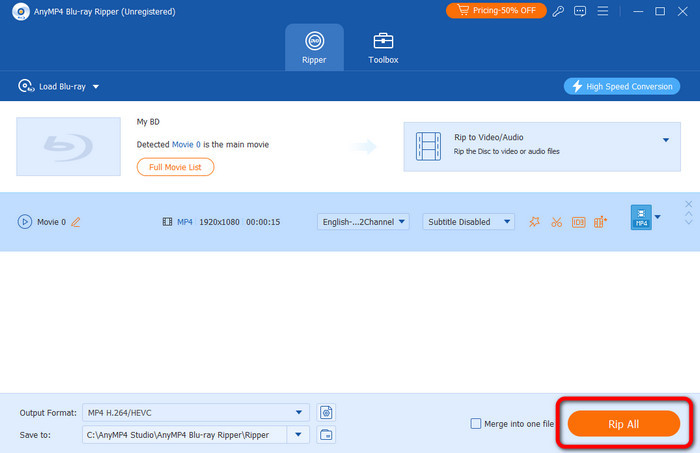Viewport: 700px width, 453px height.
Task: Edit ID3 tag info icon
Action: [579, 222]
